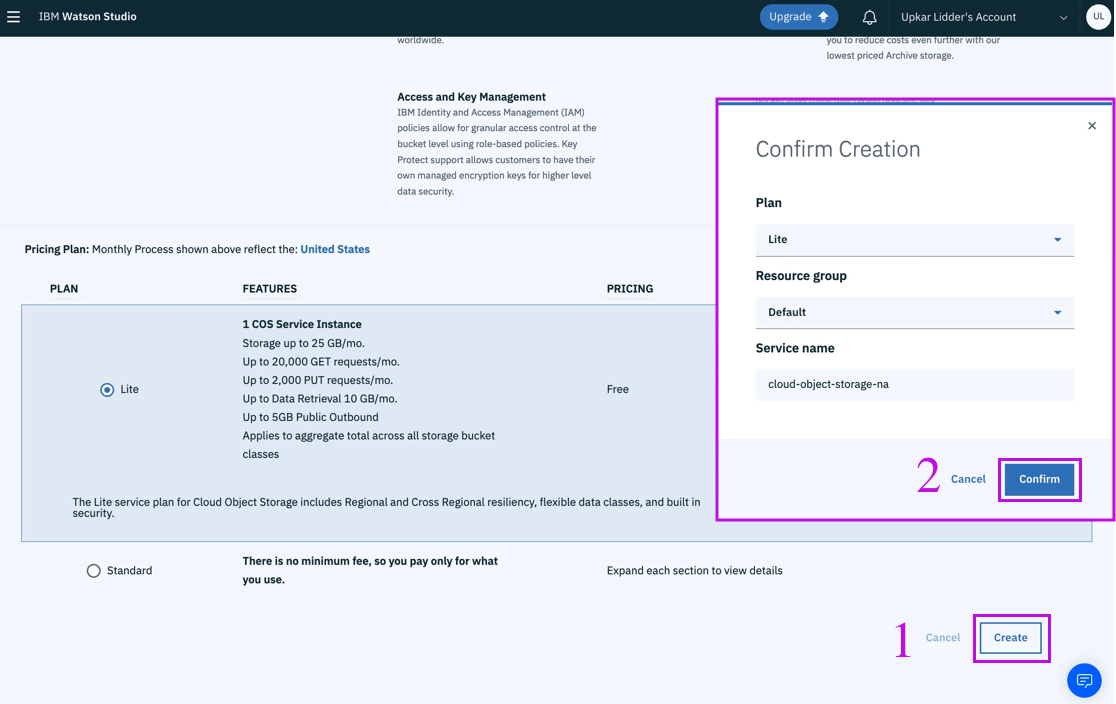Viewport: 1116px width, 704px height.
Task: Click the Free pricing text
Action: click(617, 389)
